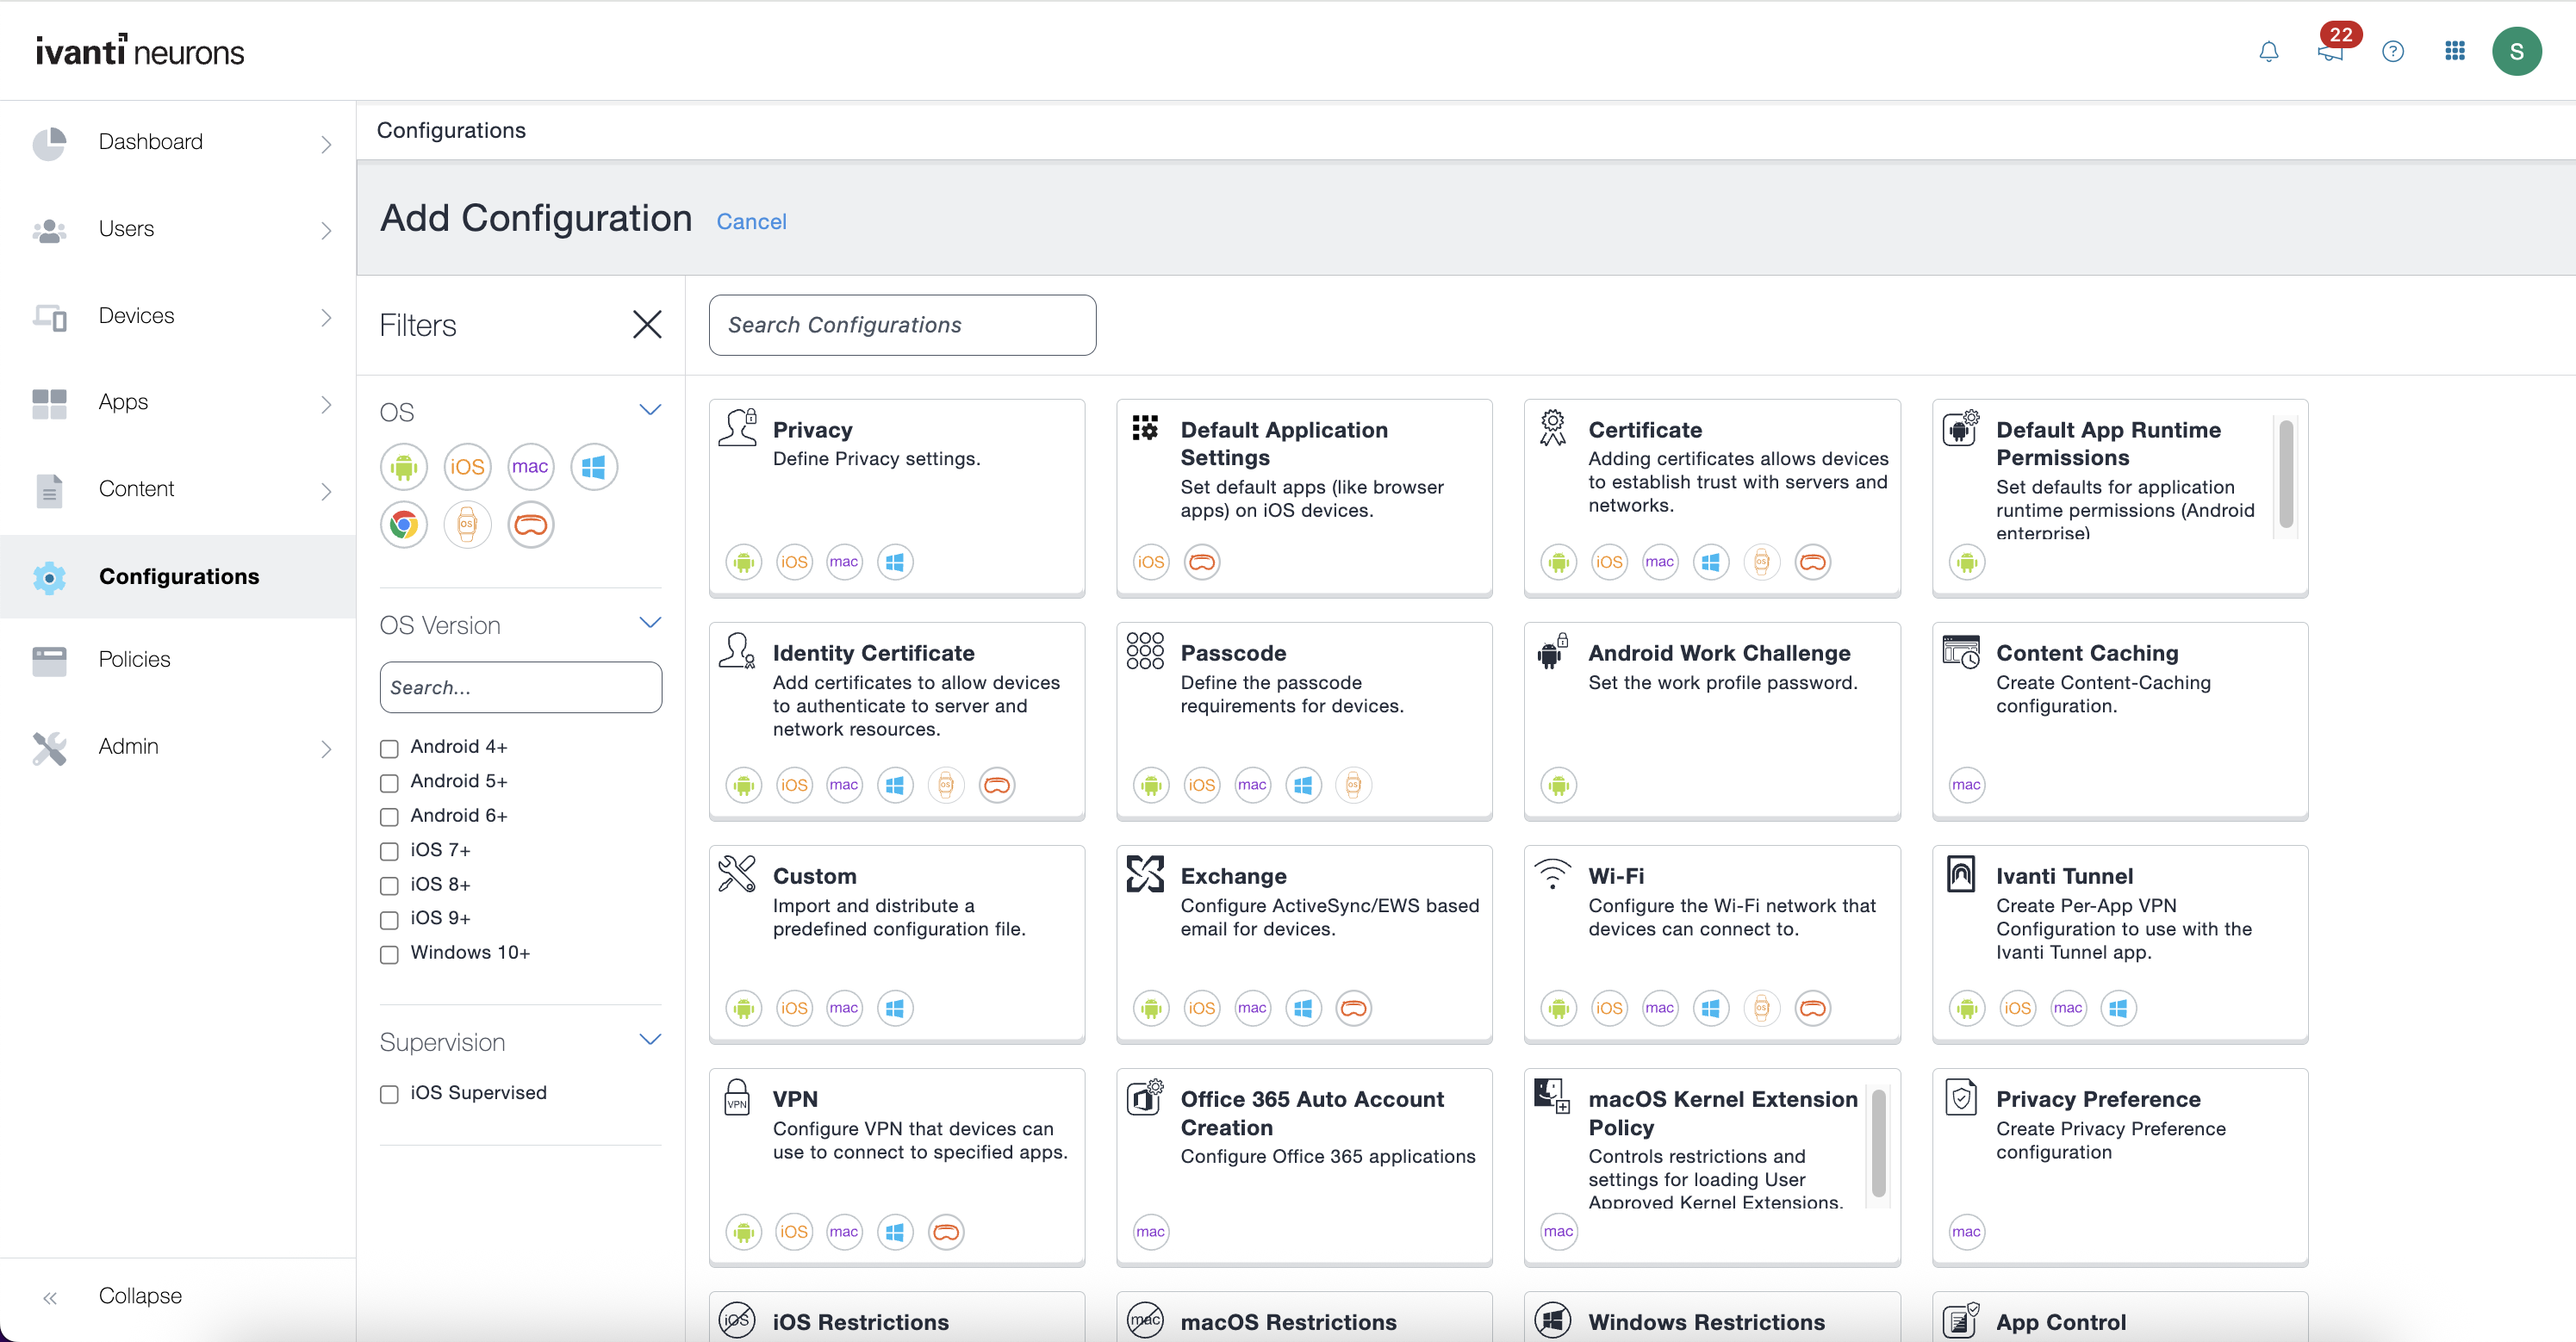
Task: Open Users in the sidebar
Action: [126, 229]
